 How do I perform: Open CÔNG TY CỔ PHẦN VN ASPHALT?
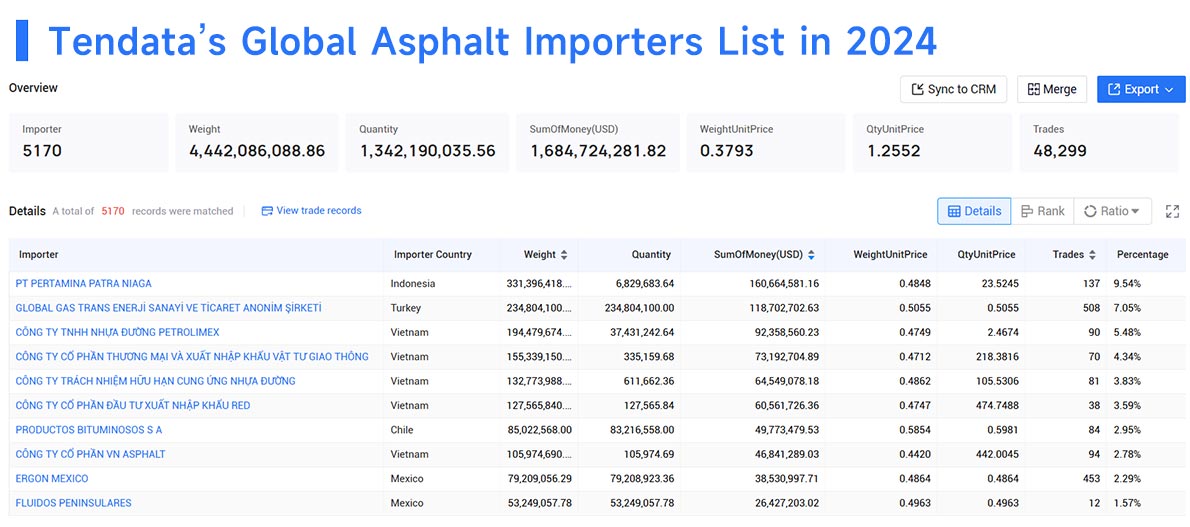point(90,453)
